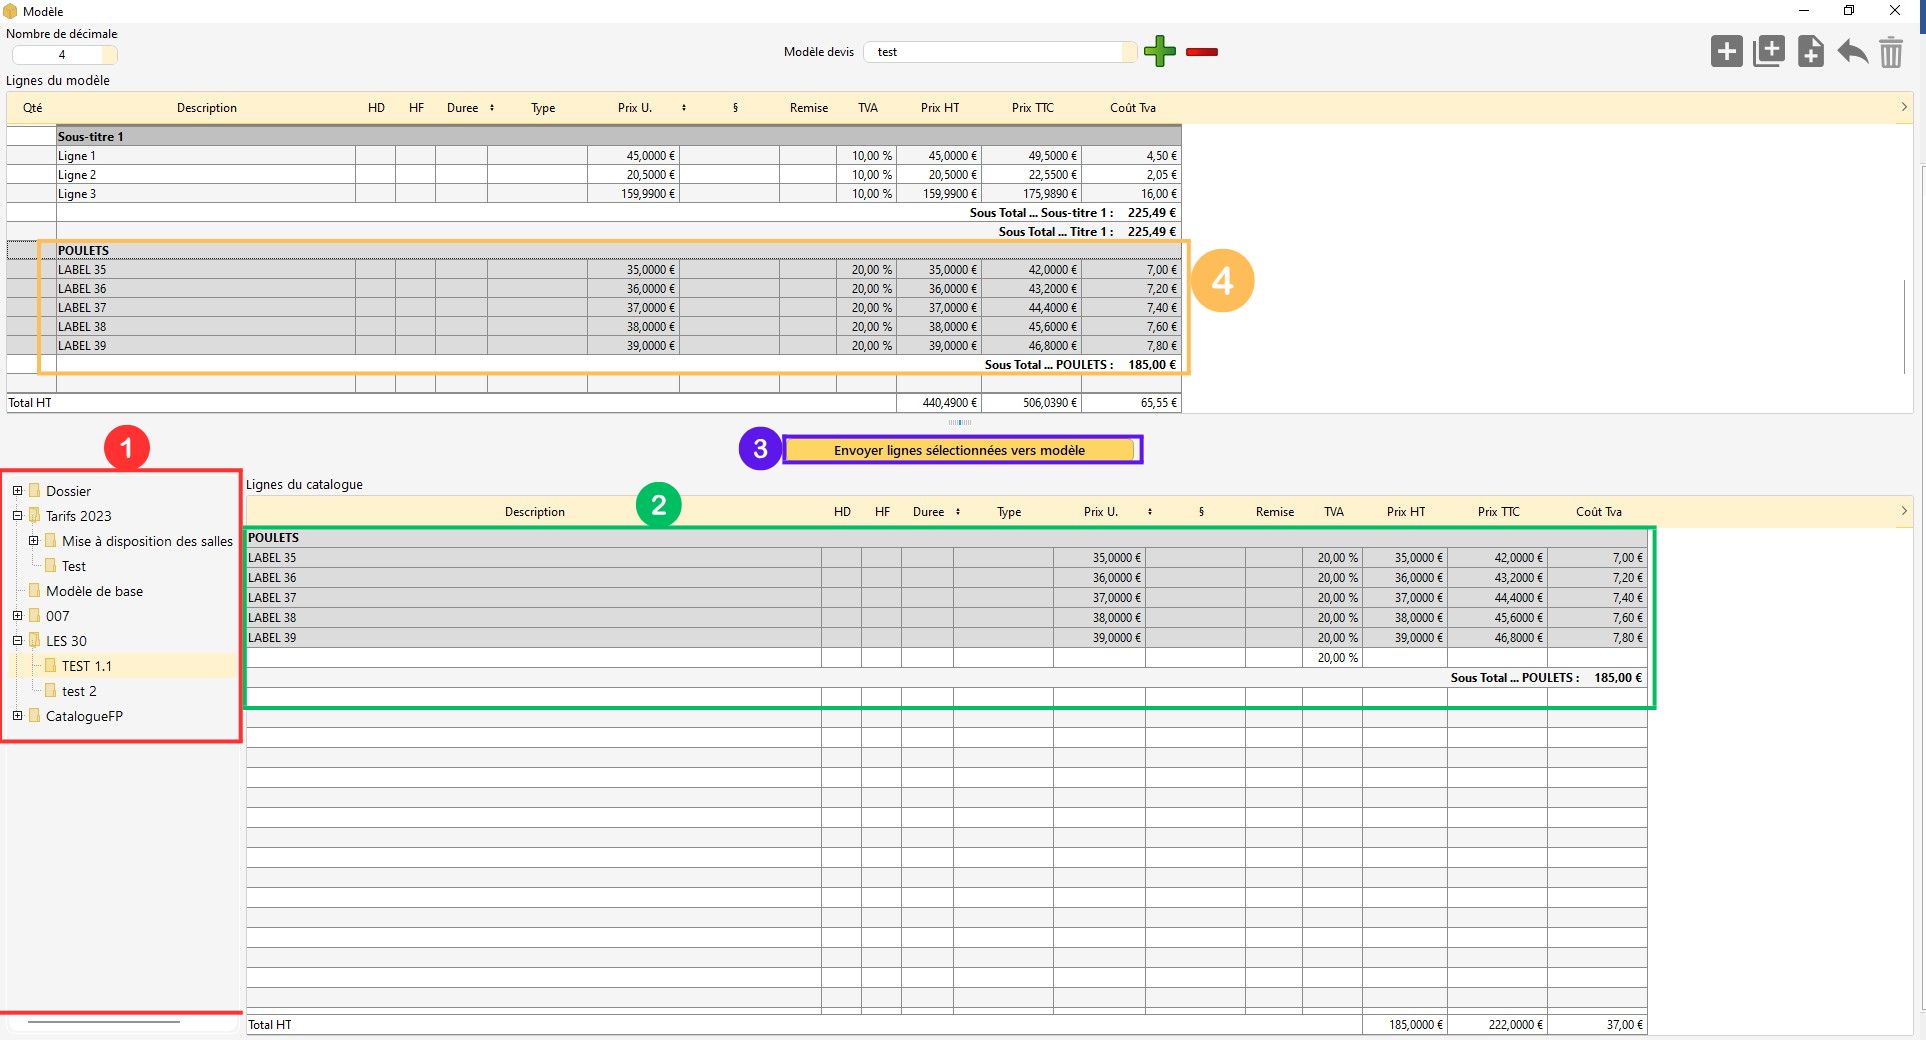Click the trash bin delete icon
This screenshot has height=1040, width=1926.
click(x=1890, y=52)
